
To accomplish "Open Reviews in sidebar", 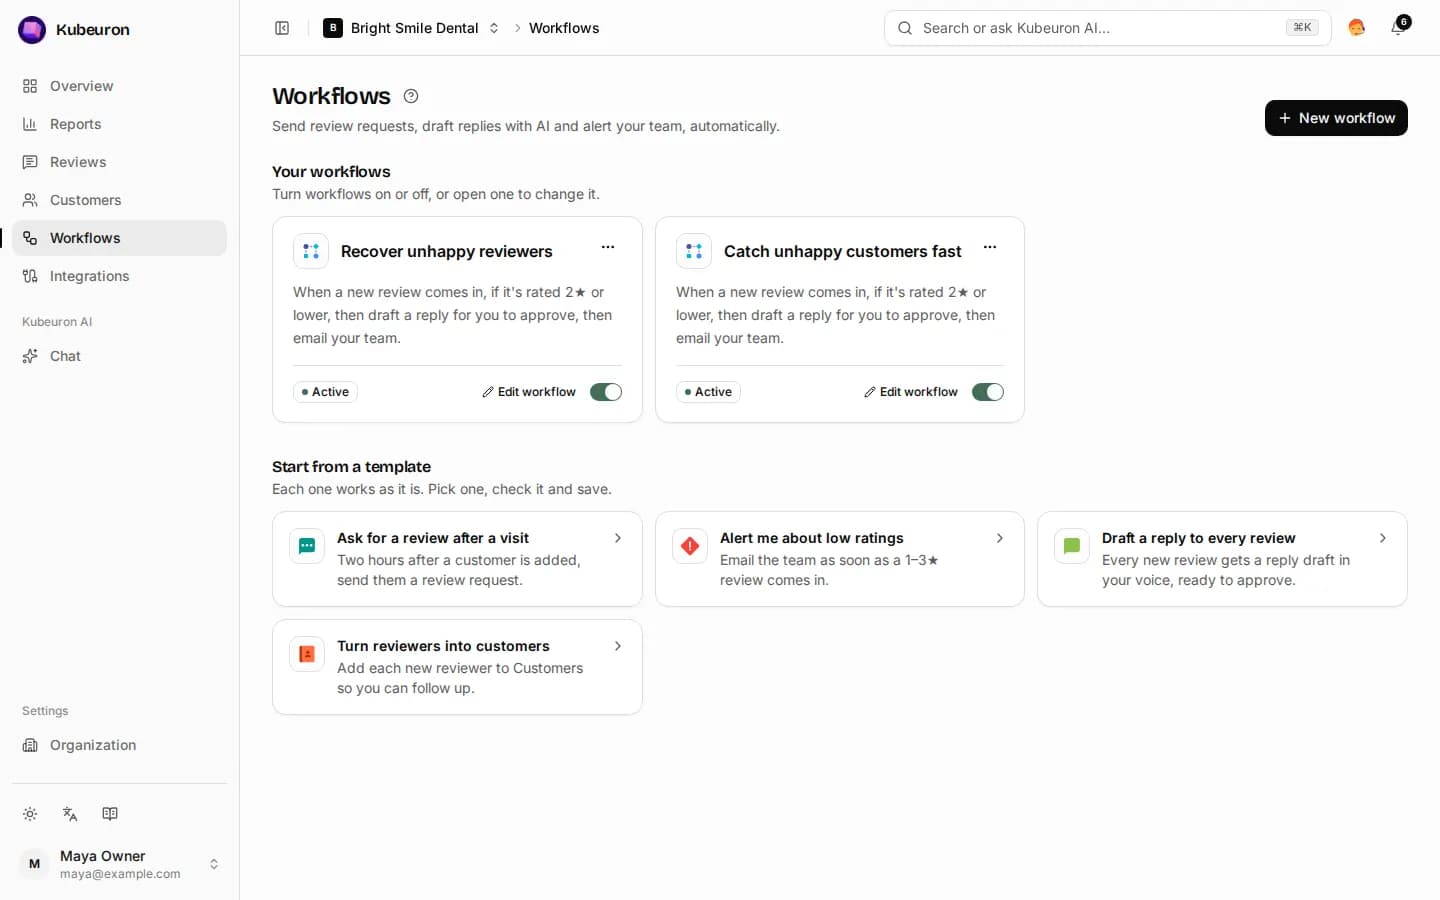I will point(120,162).
